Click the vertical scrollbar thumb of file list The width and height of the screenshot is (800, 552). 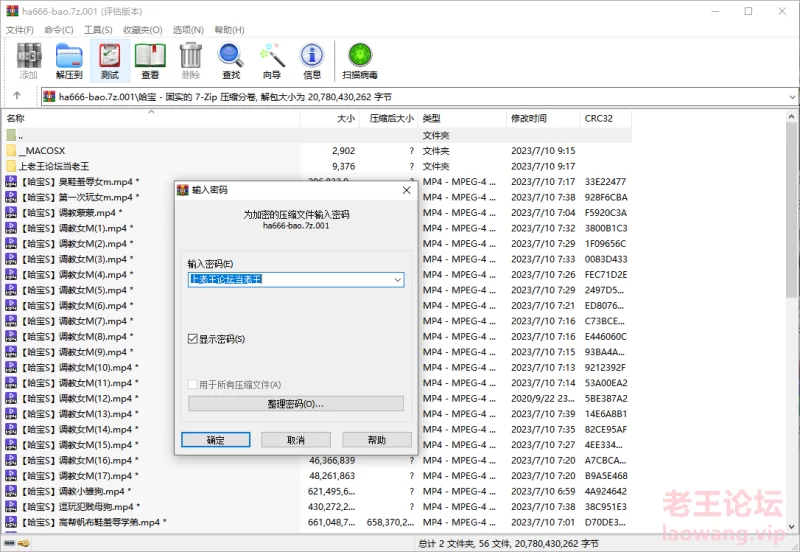pos(791,210)
